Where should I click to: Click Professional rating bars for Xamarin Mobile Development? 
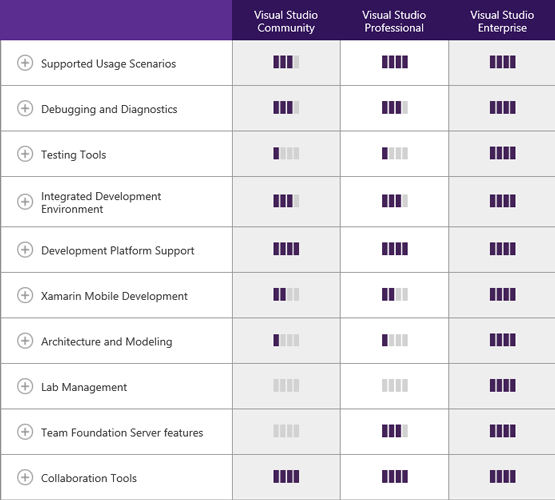[x=395, y=294]
